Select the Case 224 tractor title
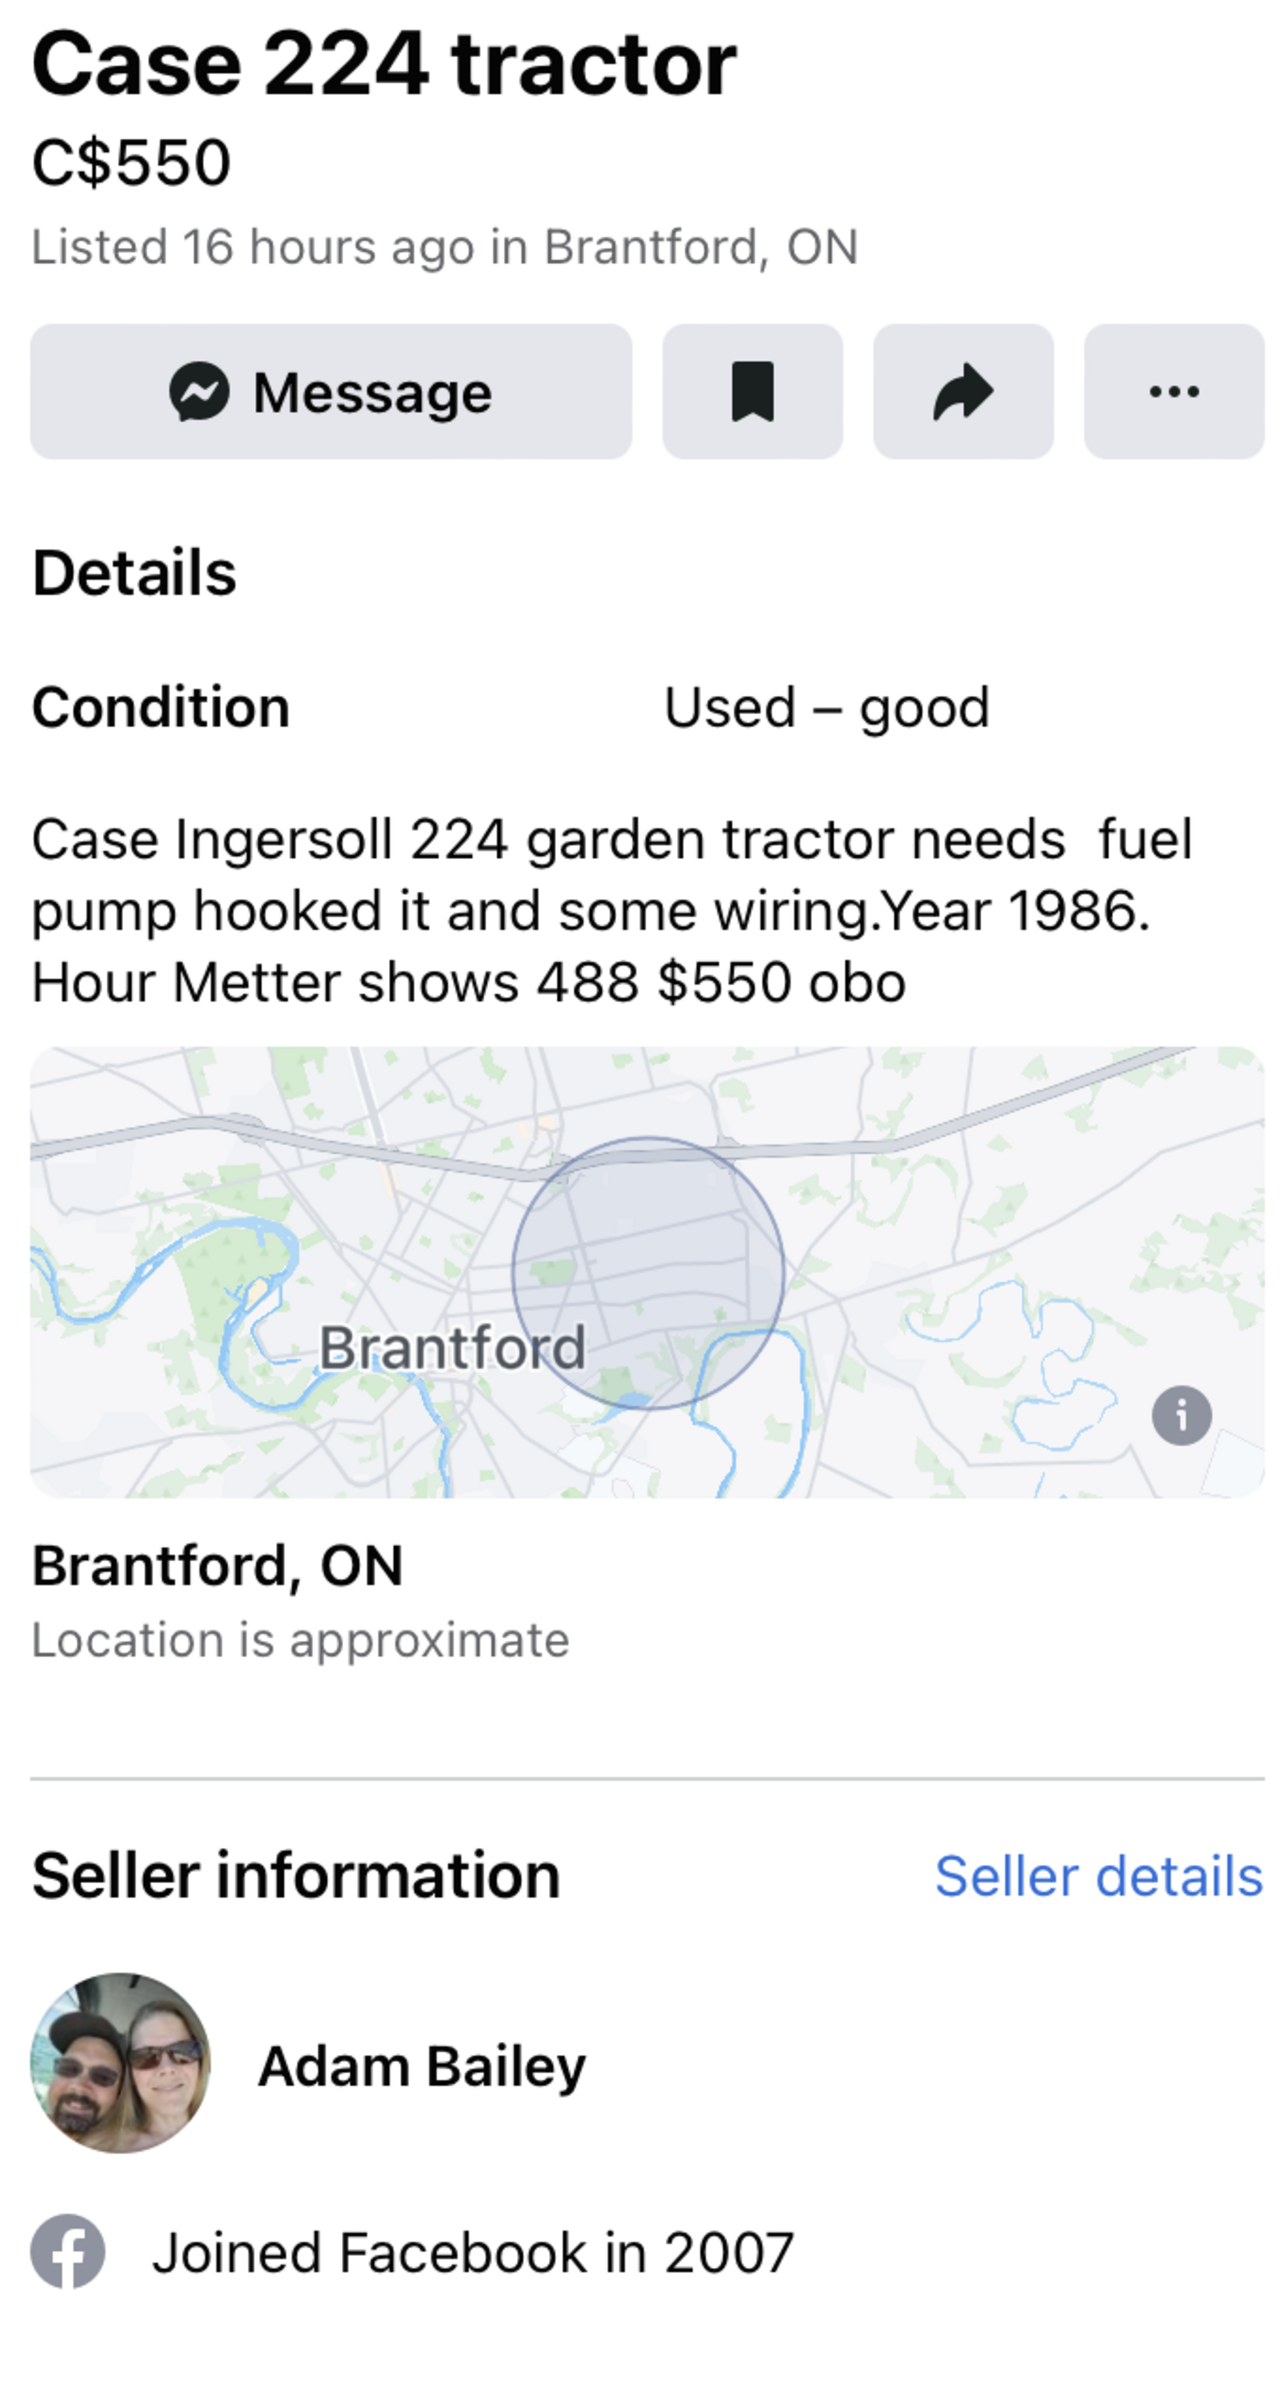Screen dimensions: 1280x2387 click(384, 65)
